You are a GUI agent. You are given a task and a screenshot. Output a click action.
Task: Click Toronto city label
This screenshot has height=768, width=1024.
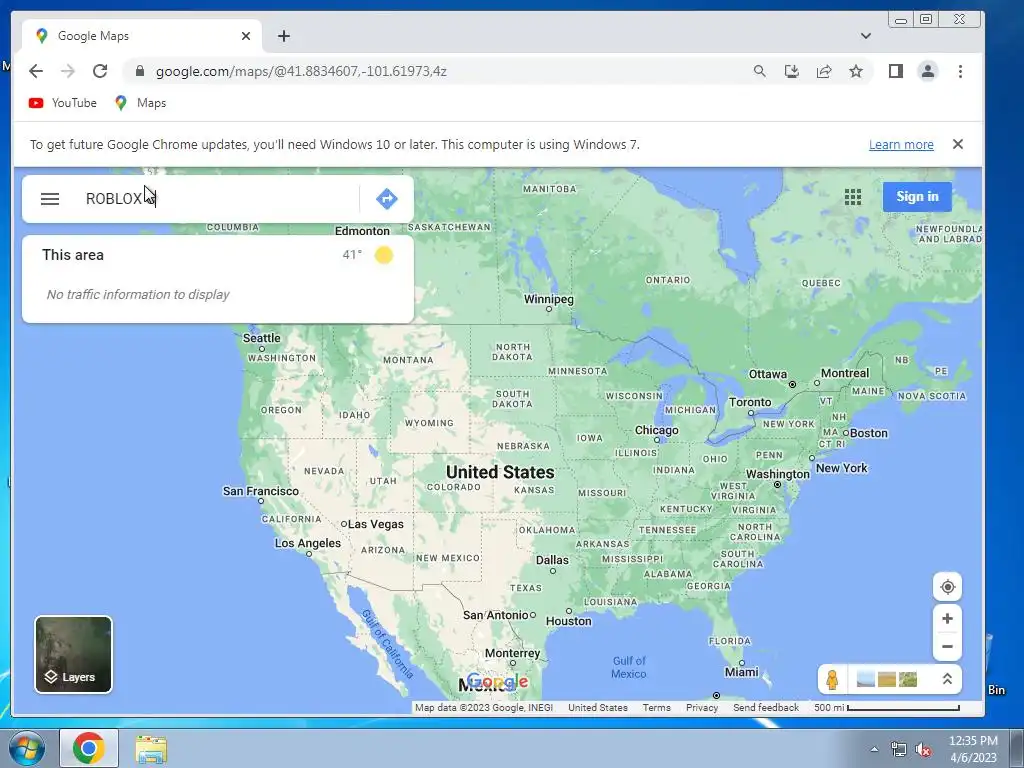(750, 402)
